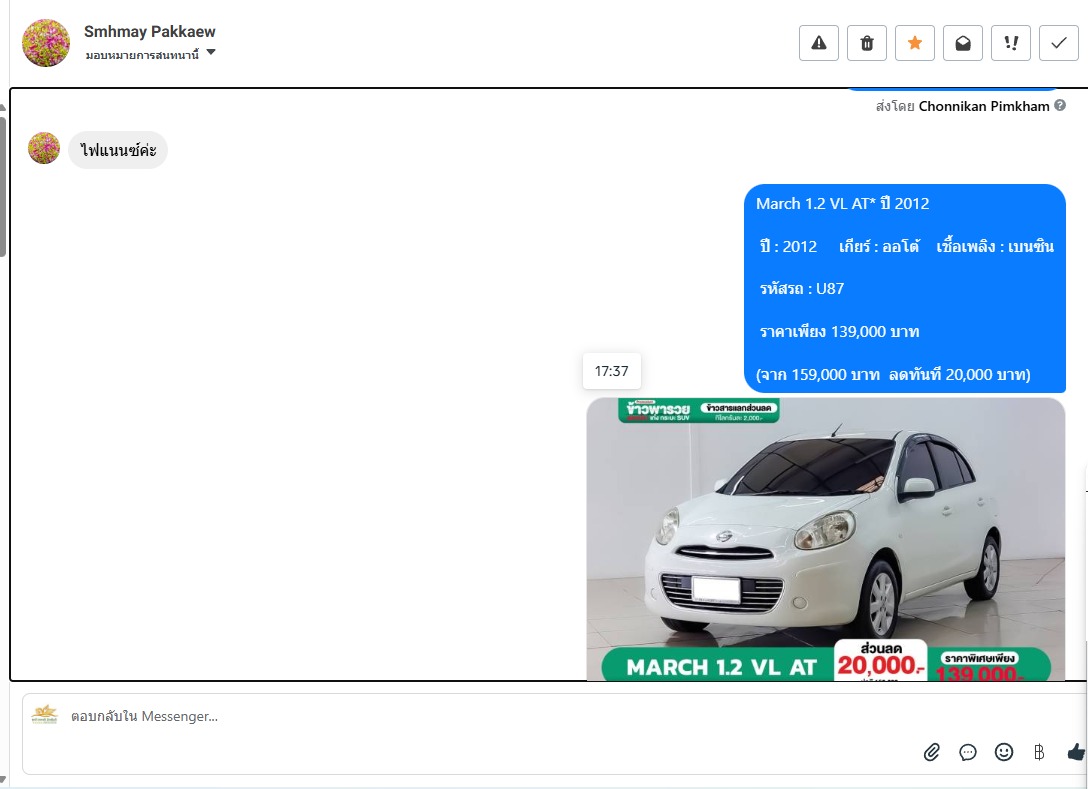Mark conversation done with checkmark button
The height and width of the screenshot is (789, 1088).
pos(1059,43)
